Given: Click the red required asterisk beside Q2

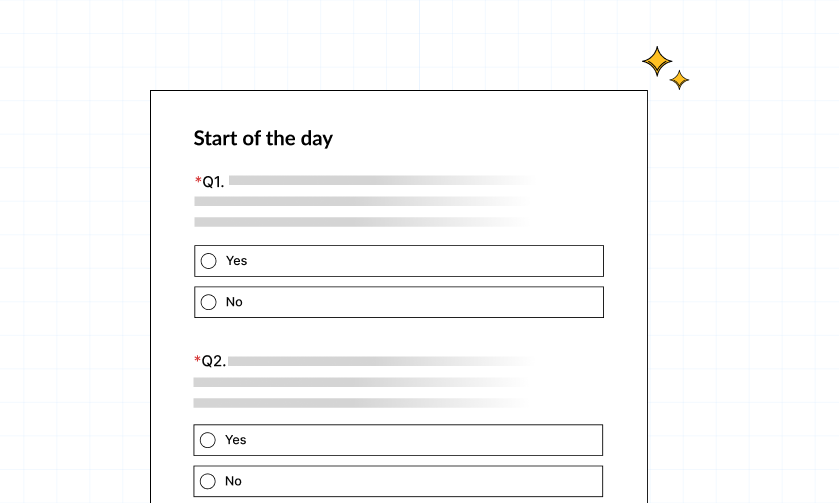Looking at the screenshot, I should 197,360.
